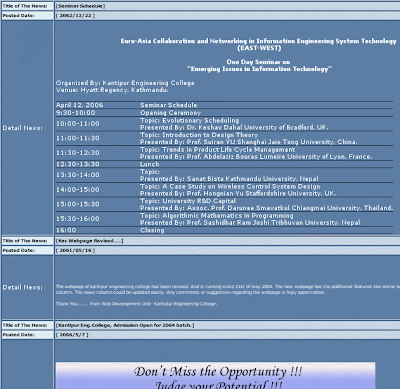Click the "Closing" cell
Image resolution: width=400 pixels, height=389 pixels.
tap(152, 230)
